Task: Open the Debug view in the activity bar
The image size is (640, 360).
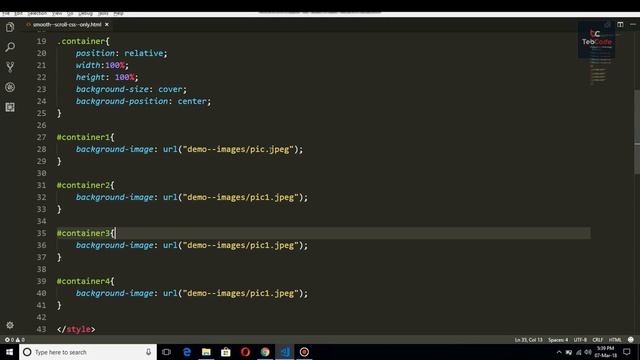Action: coord(10,87)
